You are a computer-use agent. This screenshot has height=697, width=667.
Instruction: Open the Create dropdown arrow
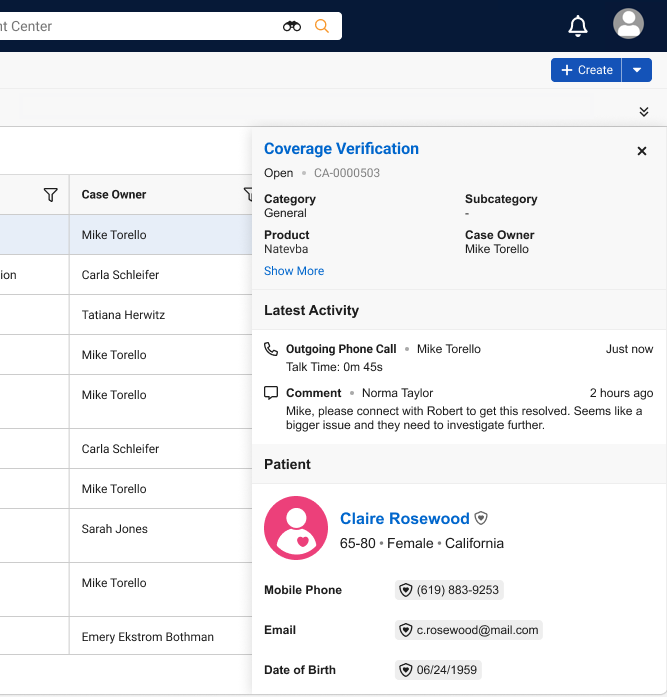637,70
